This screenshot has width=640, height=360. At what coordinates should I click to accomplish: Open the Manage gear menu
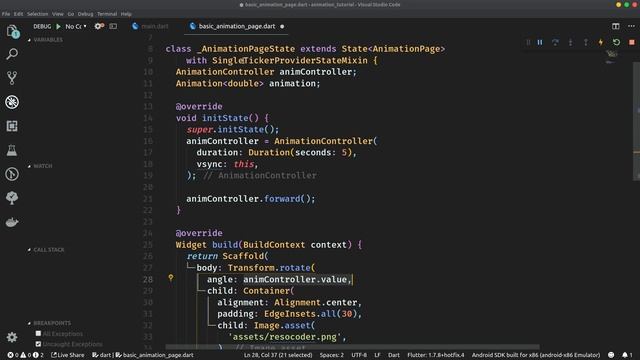pos(12,337)
